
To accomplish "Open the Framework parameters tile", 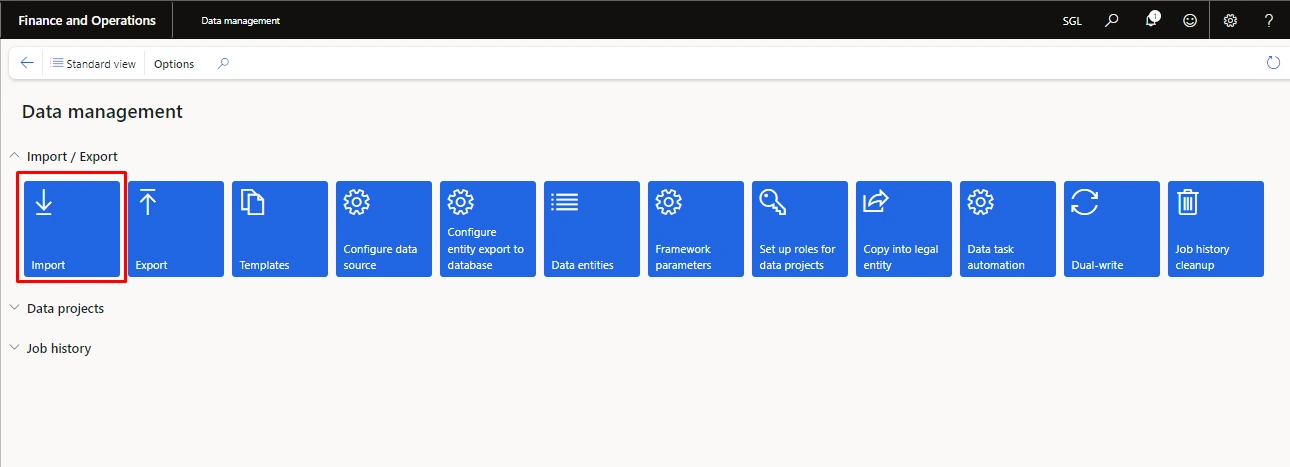I will pos(696,228).
